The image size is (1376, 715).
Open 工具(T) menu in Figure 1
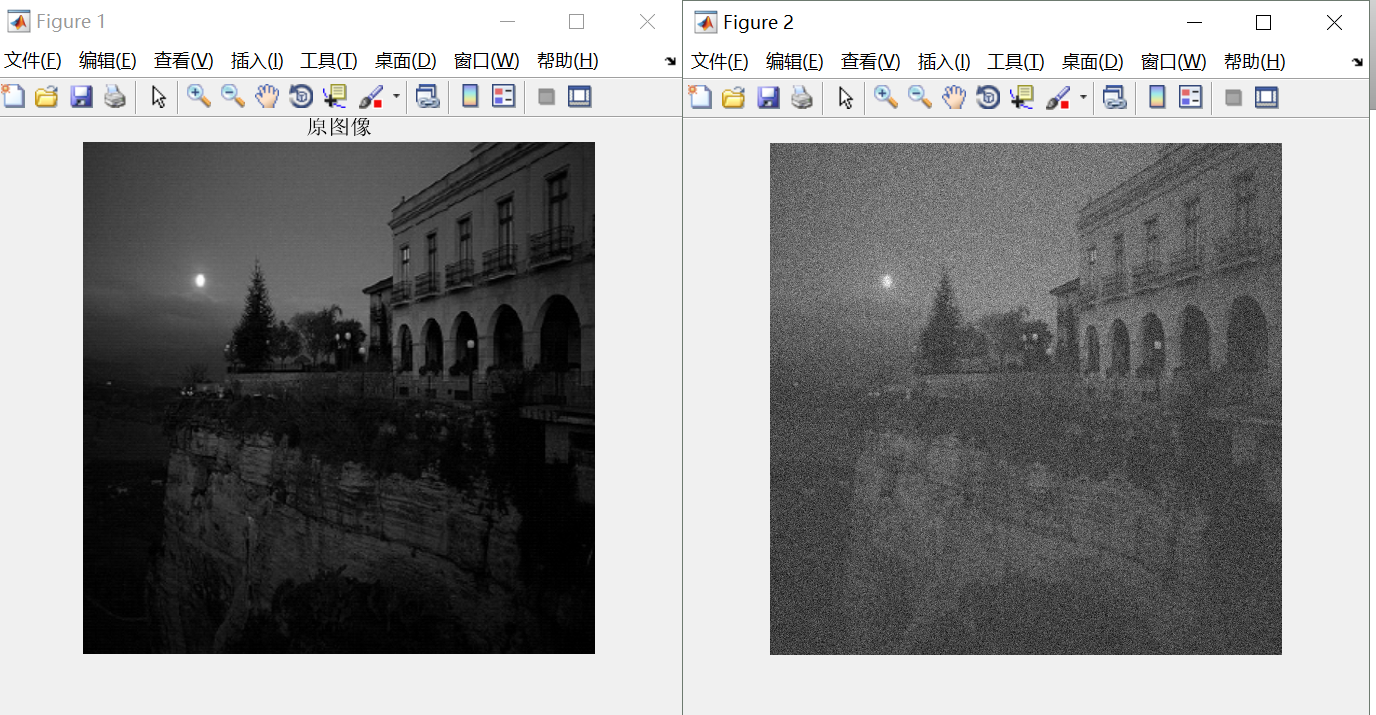329,61
